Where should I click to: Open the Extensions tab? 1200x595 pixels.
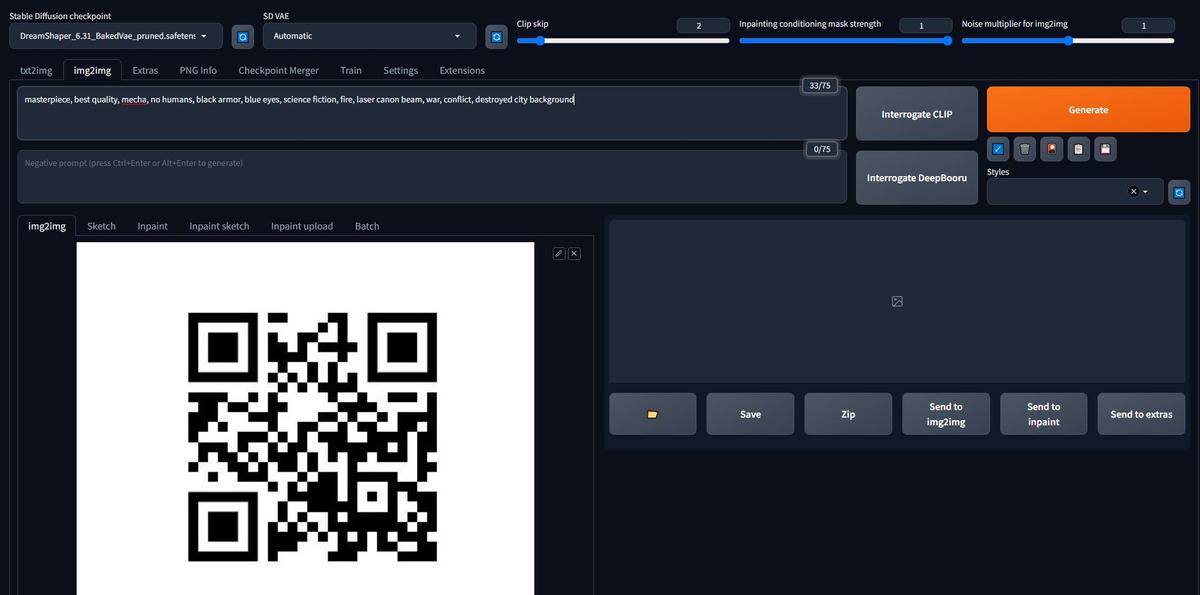click(x=461, y=70)
